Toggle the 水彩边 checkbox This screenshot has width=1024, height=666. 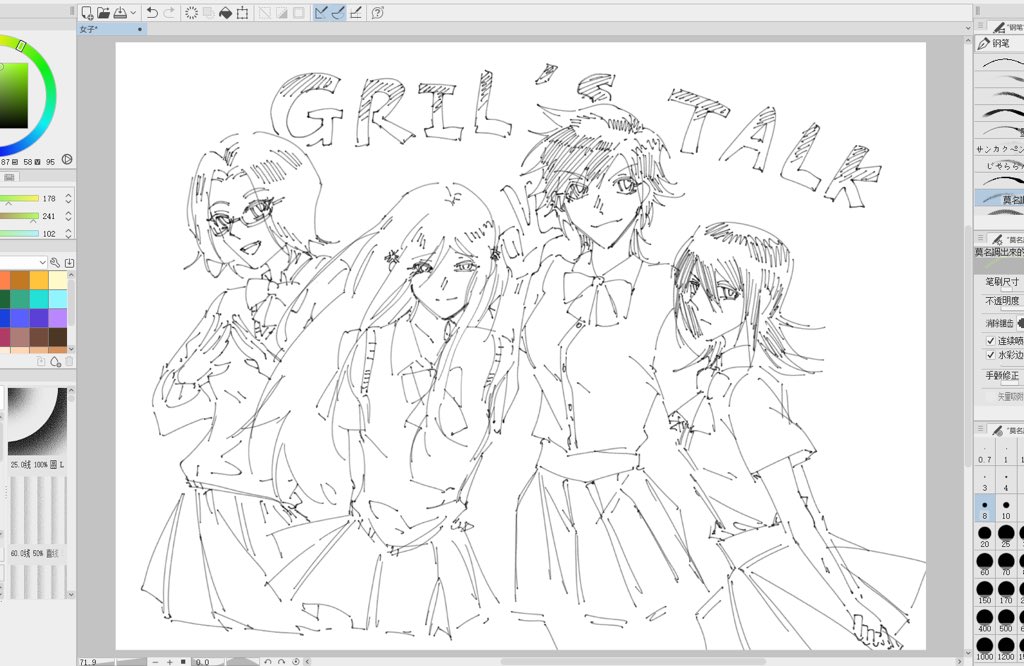[990, 355]
